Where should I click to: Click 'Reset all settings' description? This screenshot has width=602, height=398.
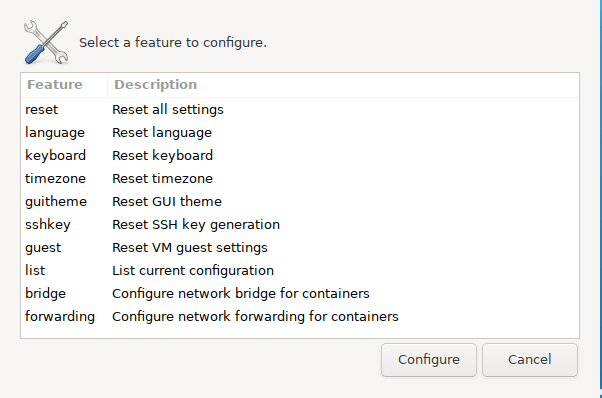click(x=168, y=110)
